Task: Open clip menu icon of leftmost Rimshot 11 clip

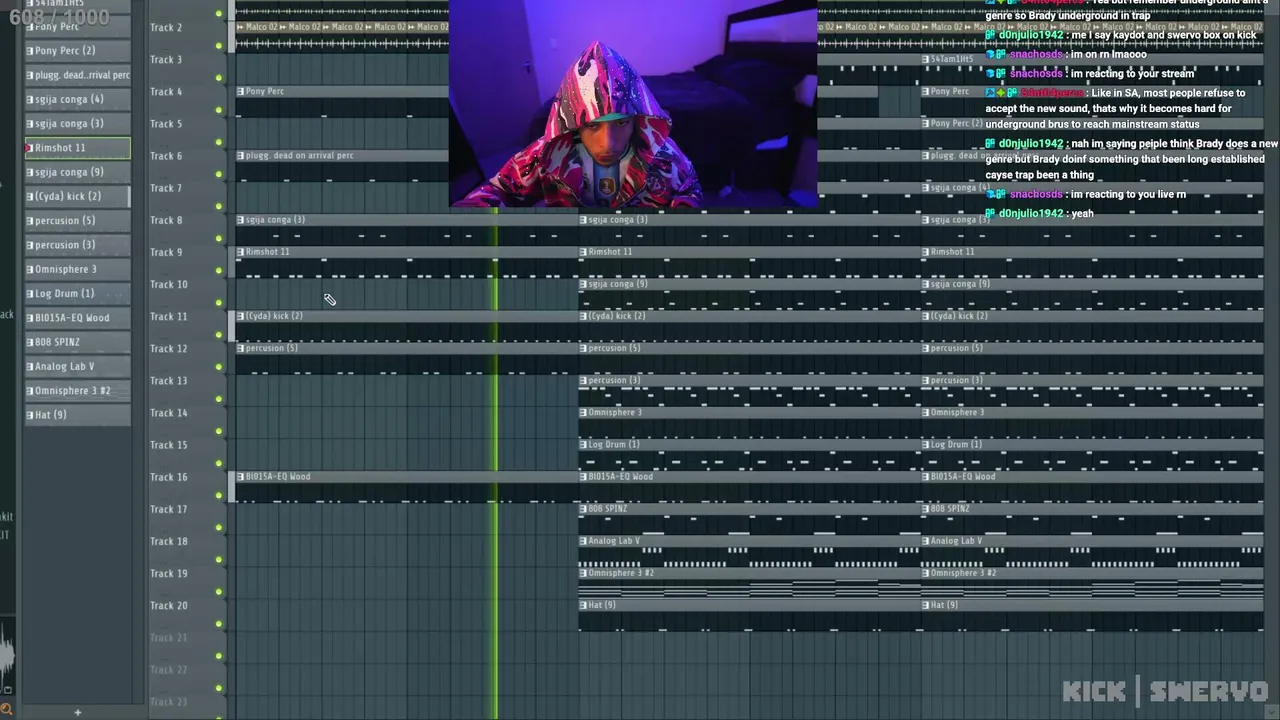Action: coord(241,252)
